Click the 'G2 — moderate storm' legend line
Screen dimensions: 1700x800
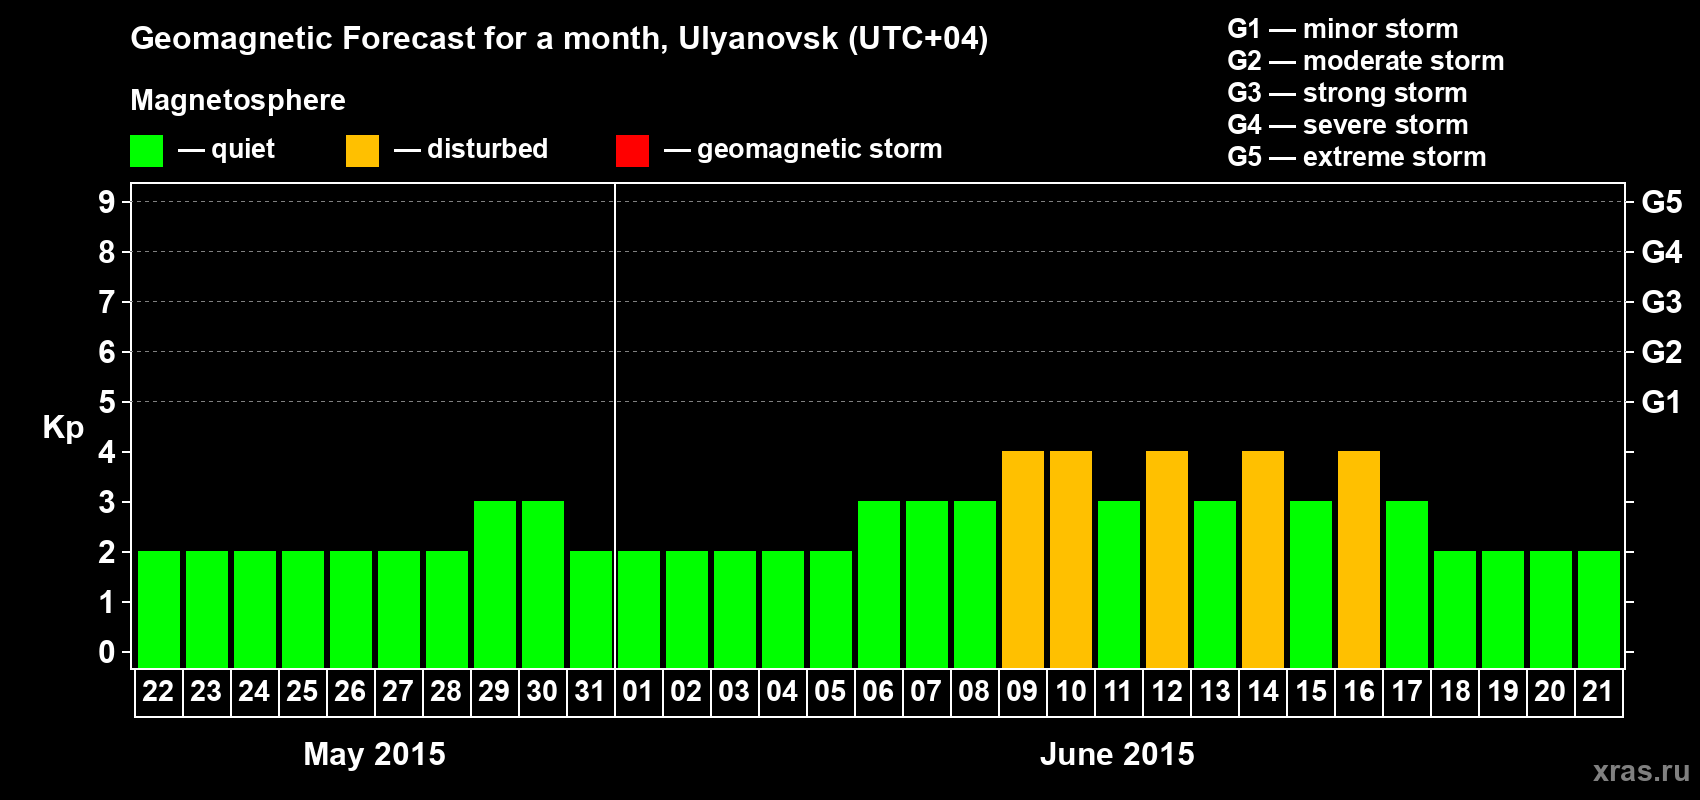[x=1365, y=61]
